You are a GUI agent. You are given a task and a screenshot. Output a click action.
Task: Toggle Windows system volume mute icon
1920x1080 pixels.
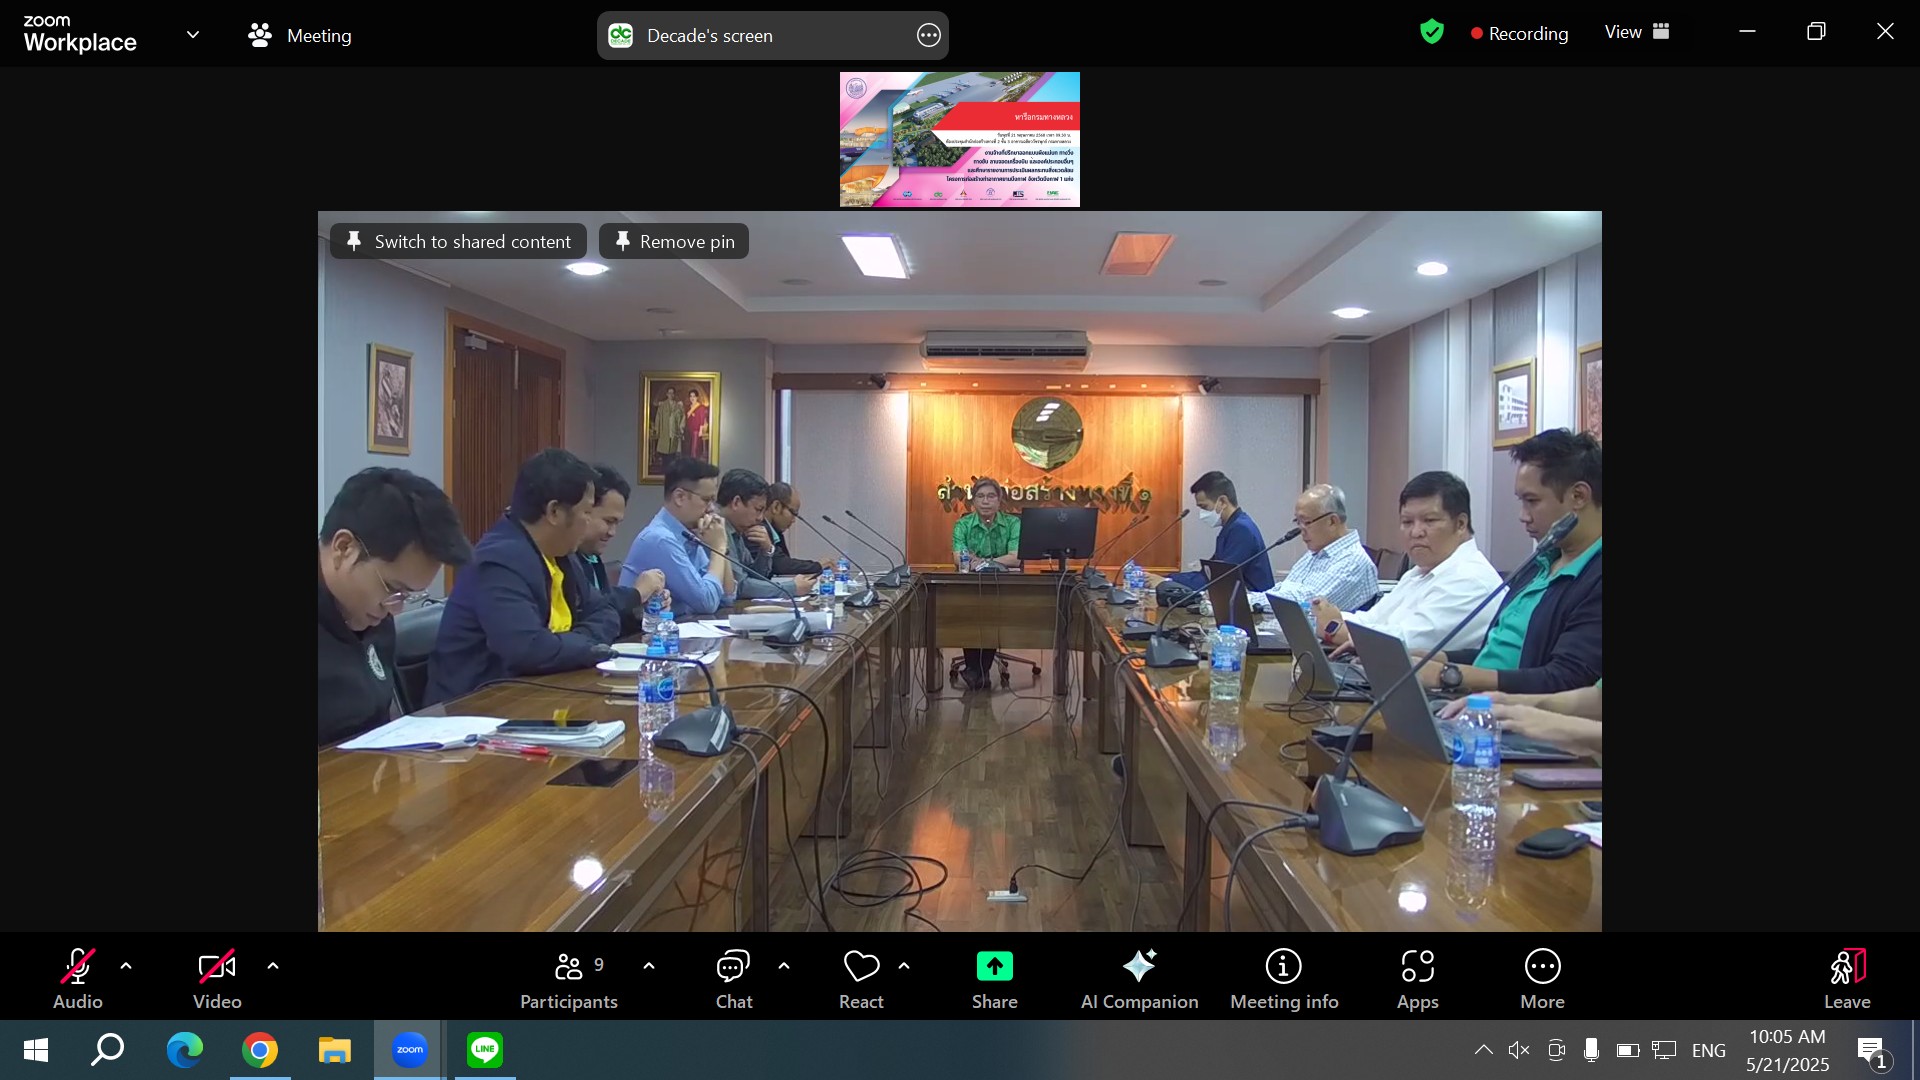[x=1519, y=1050]
